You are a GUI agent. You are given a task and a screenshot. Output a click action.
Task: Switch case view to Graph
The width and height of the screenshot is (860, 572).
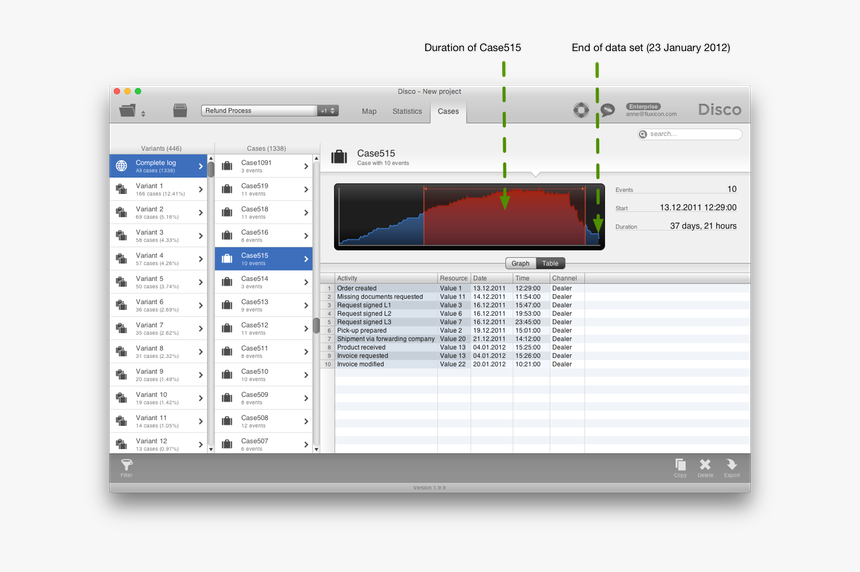pyautogui.click(x=520, y=263)
